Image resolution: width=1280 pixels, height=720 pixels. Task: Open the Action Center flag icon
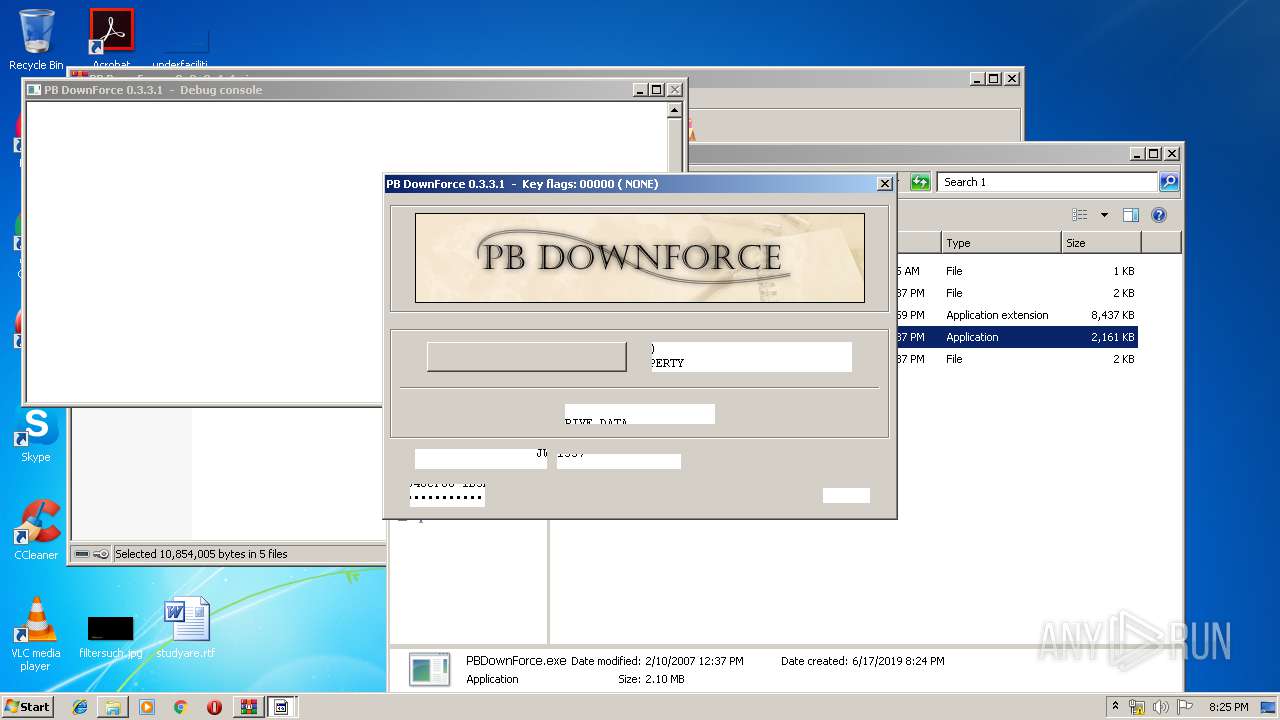pyautogui.click(x=1183, y=707)
